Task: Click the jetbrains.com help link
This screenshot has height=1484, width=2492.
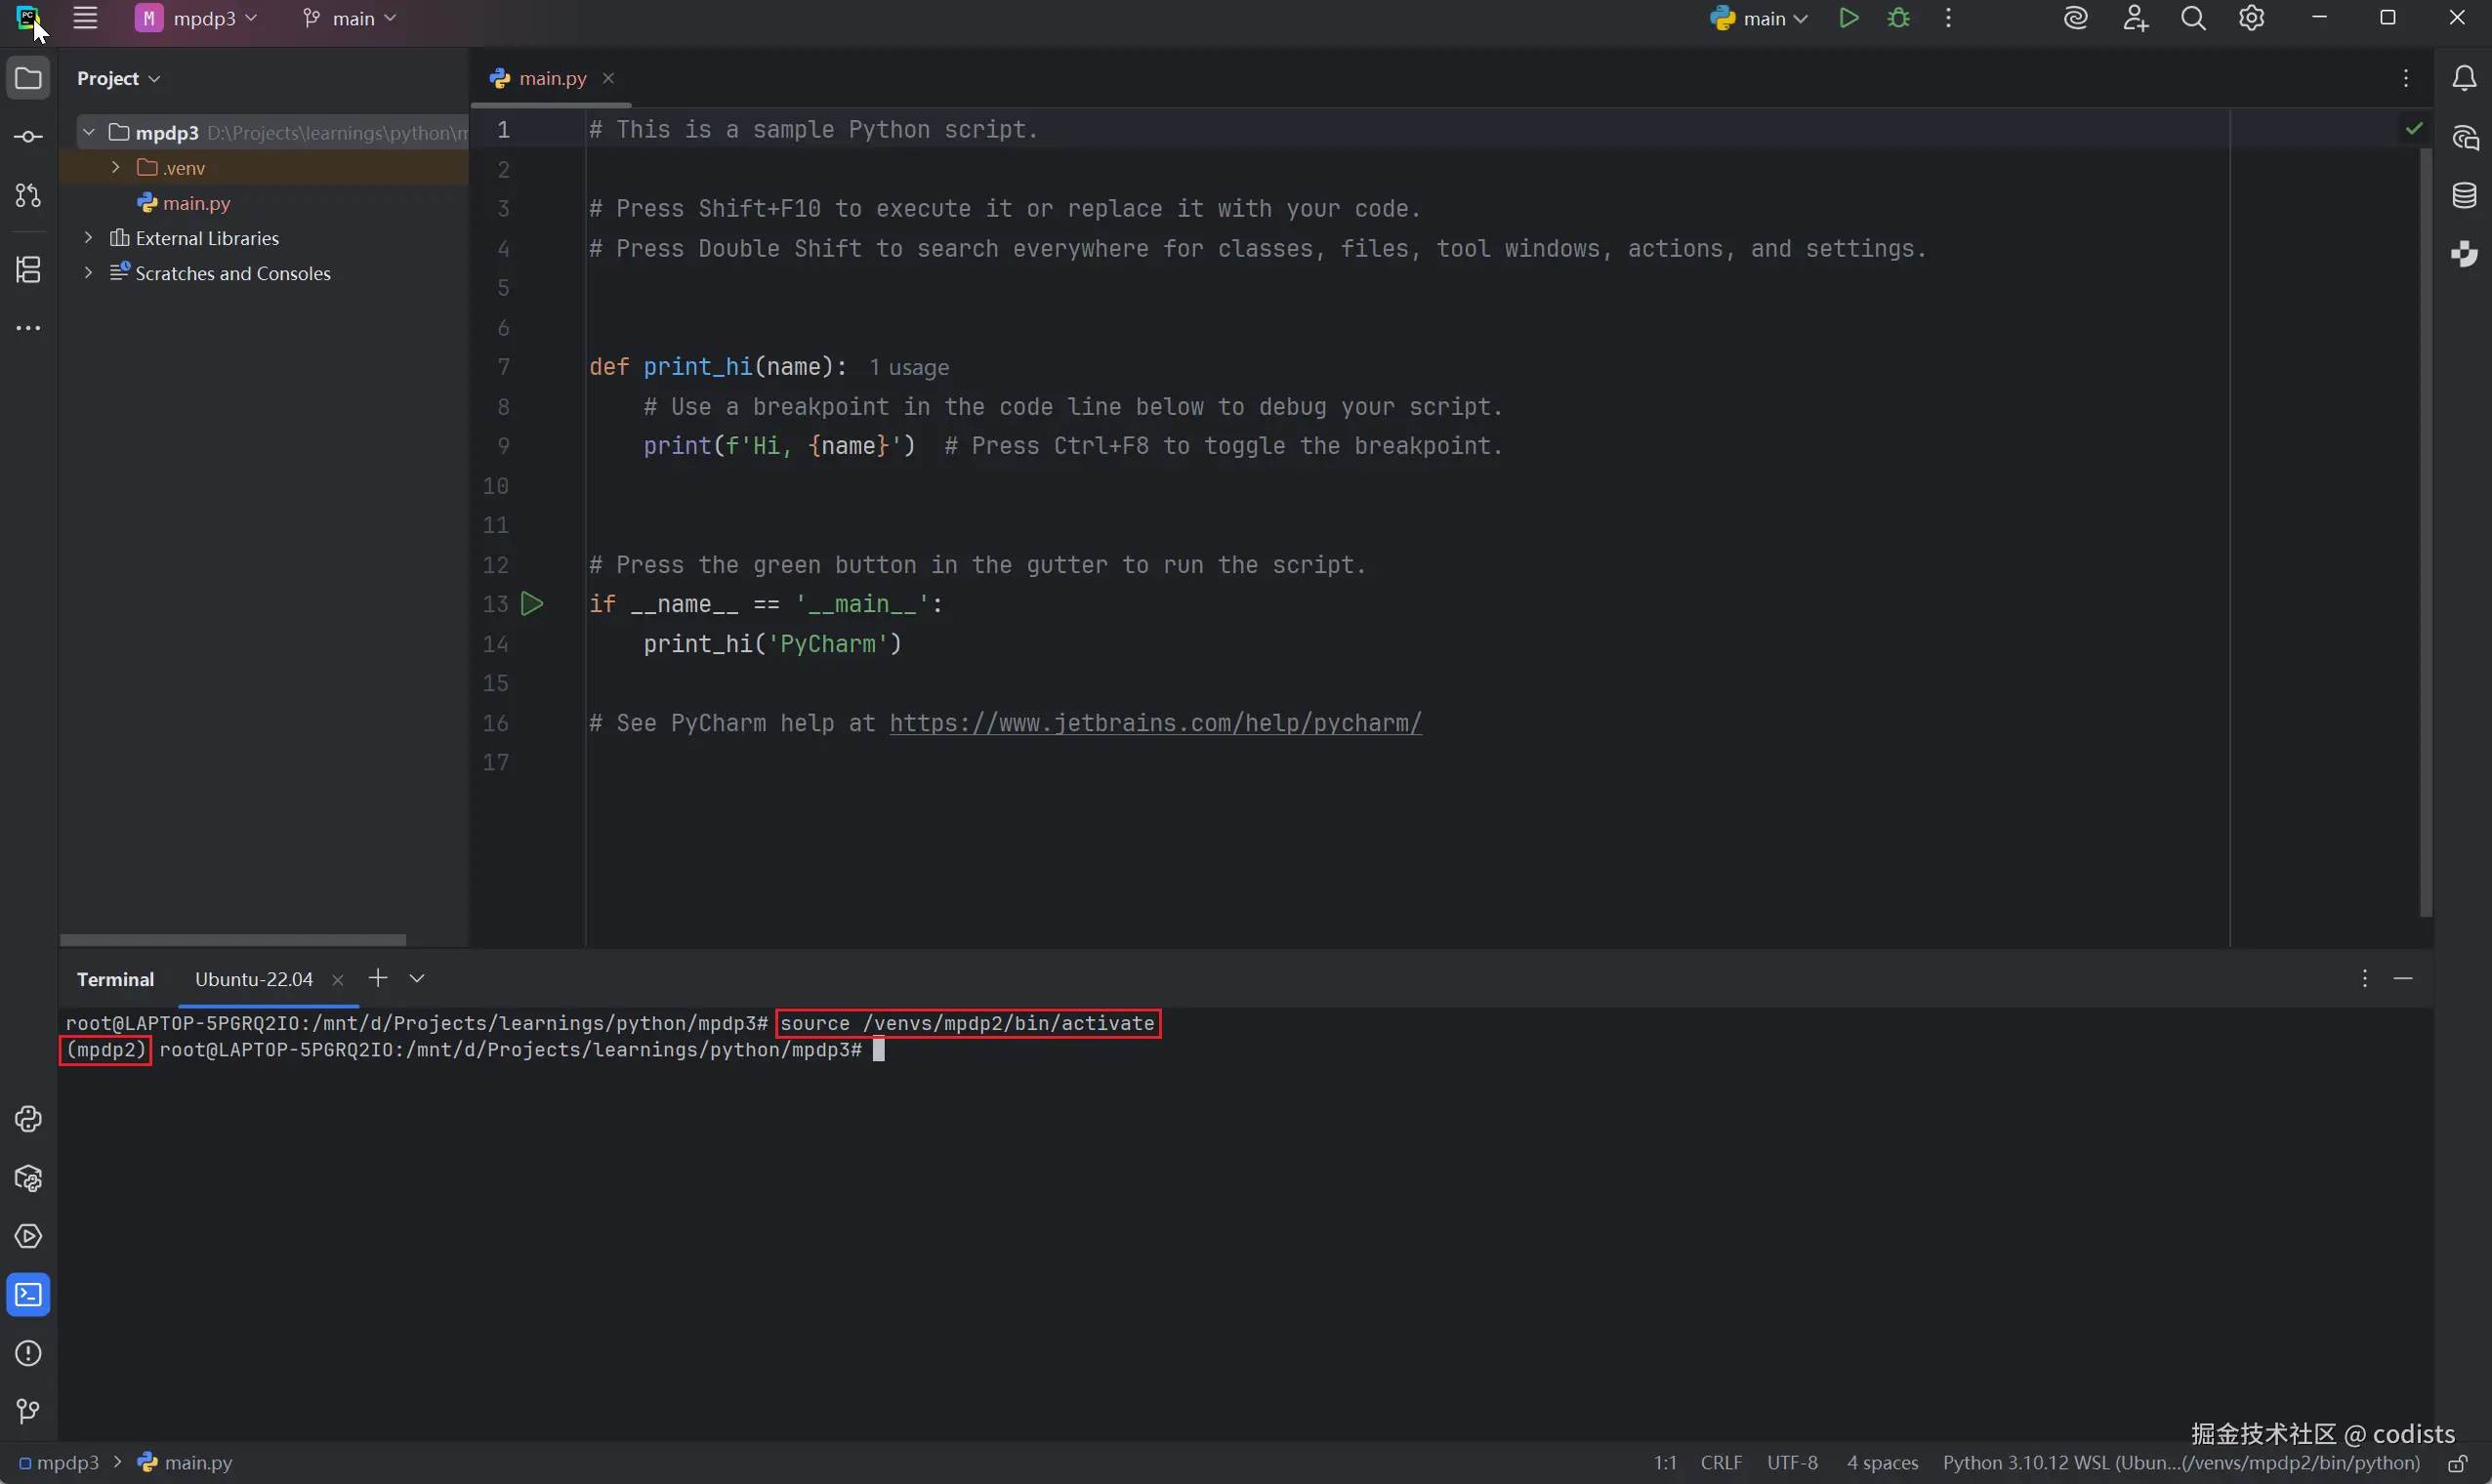Action: 1154,723
